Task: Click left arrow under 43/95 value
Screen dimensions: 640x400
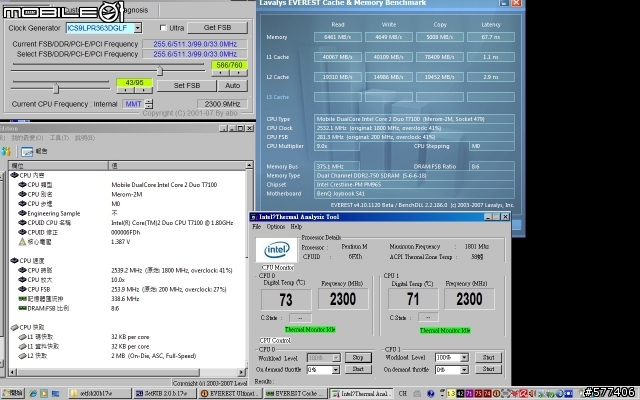Action: point(125,90)
